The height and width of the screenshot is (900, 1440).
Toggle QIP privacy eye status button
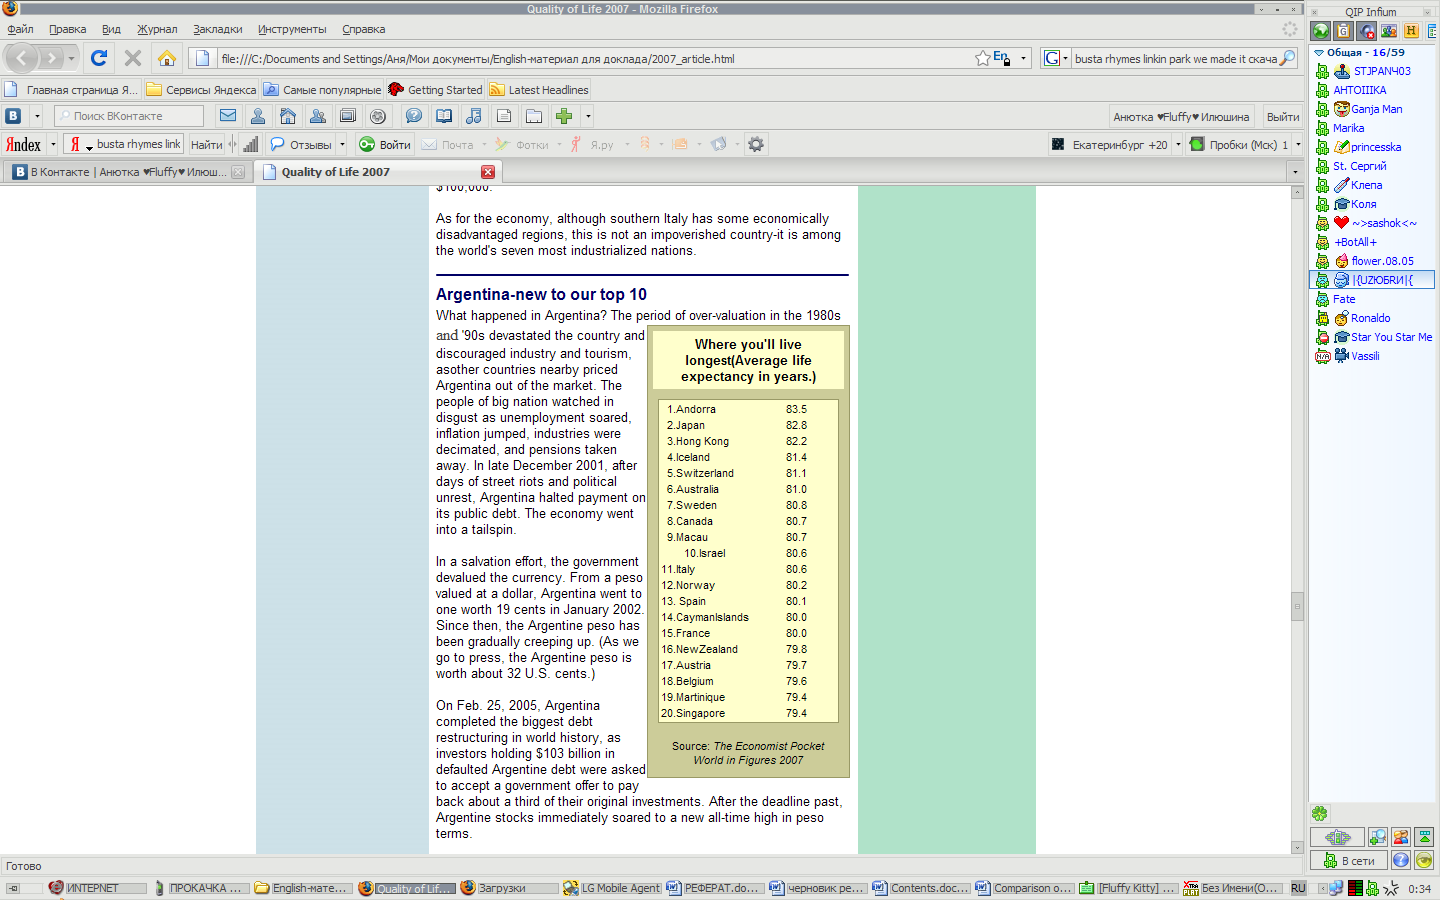point(1424,860)
